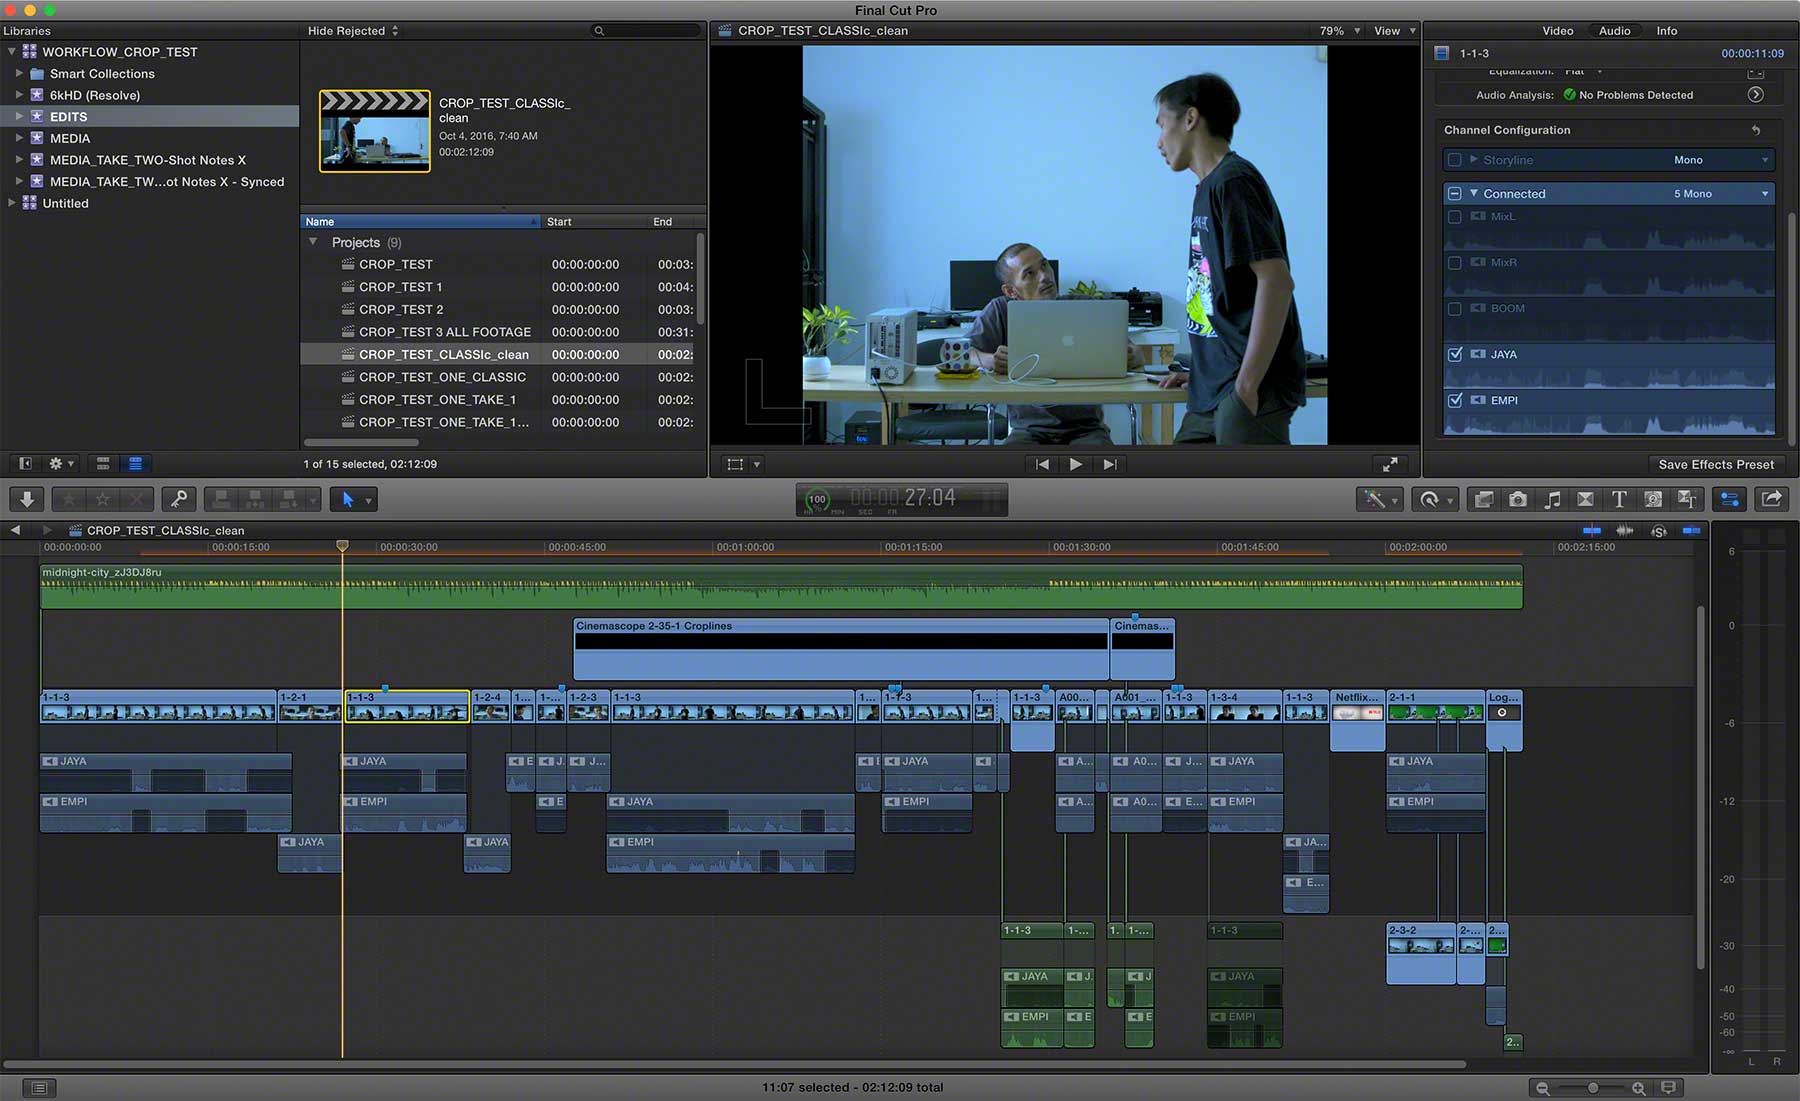The image size is (1800, 1101).
Task: Open the Storyline Mono channel dropdown
Action: click(1721, 160)
